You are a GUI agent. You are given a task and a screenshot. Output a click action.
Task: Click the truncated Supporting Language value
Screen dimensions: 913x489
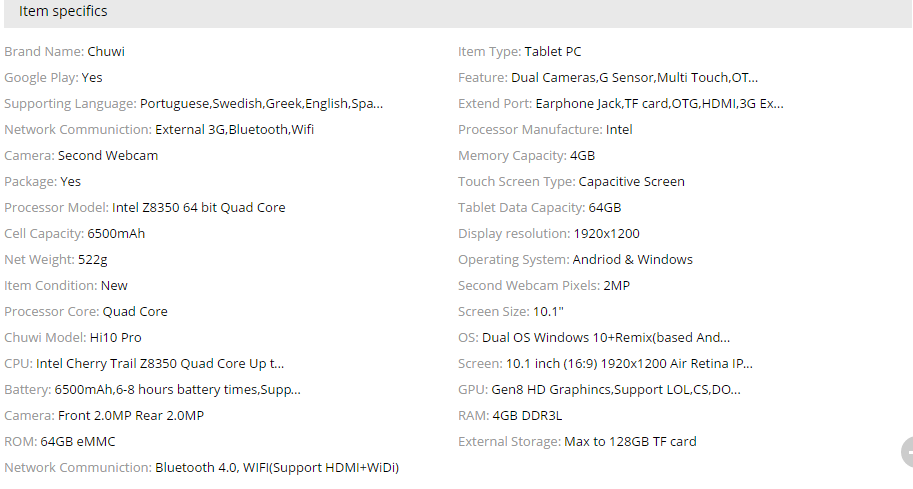coord(261,104)
